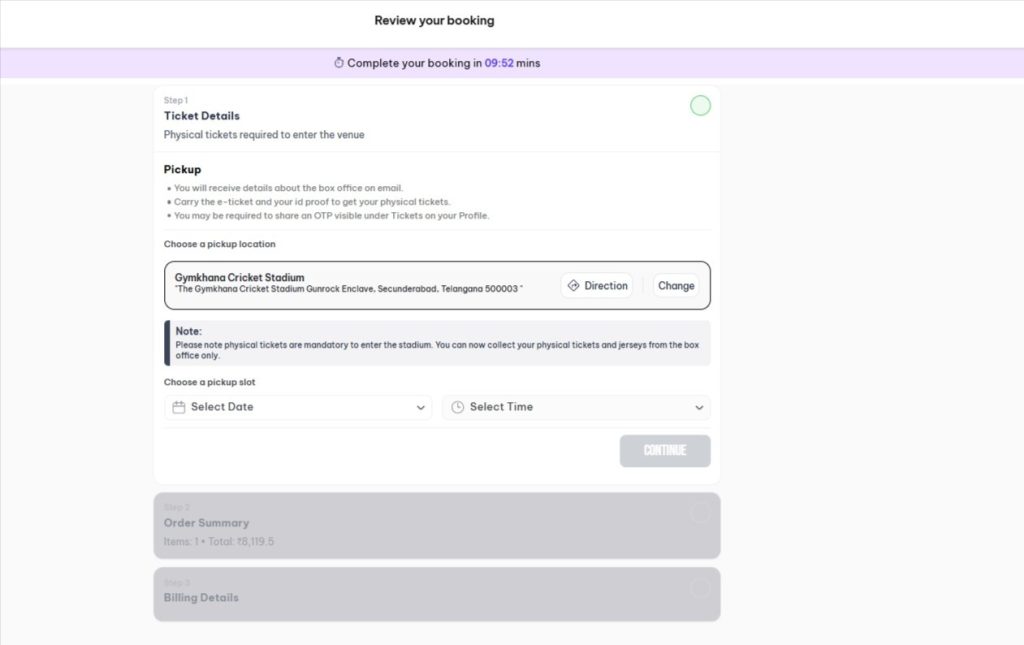Expand the Order Summary section
Image resolution: width=1024 pixels, height=645 pixels.
click(x=436, y=524)
